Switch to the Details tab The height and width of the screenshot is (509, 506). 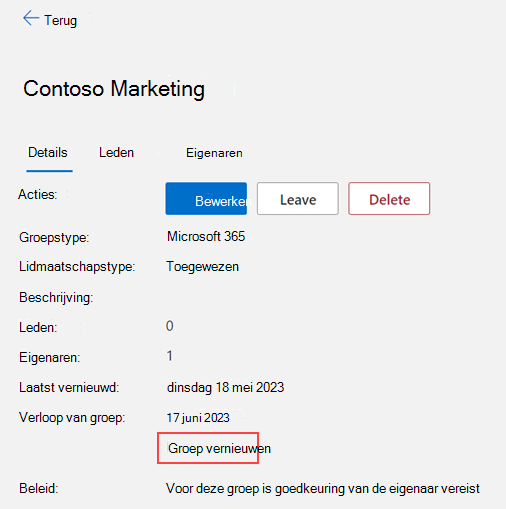coord(48,153)
